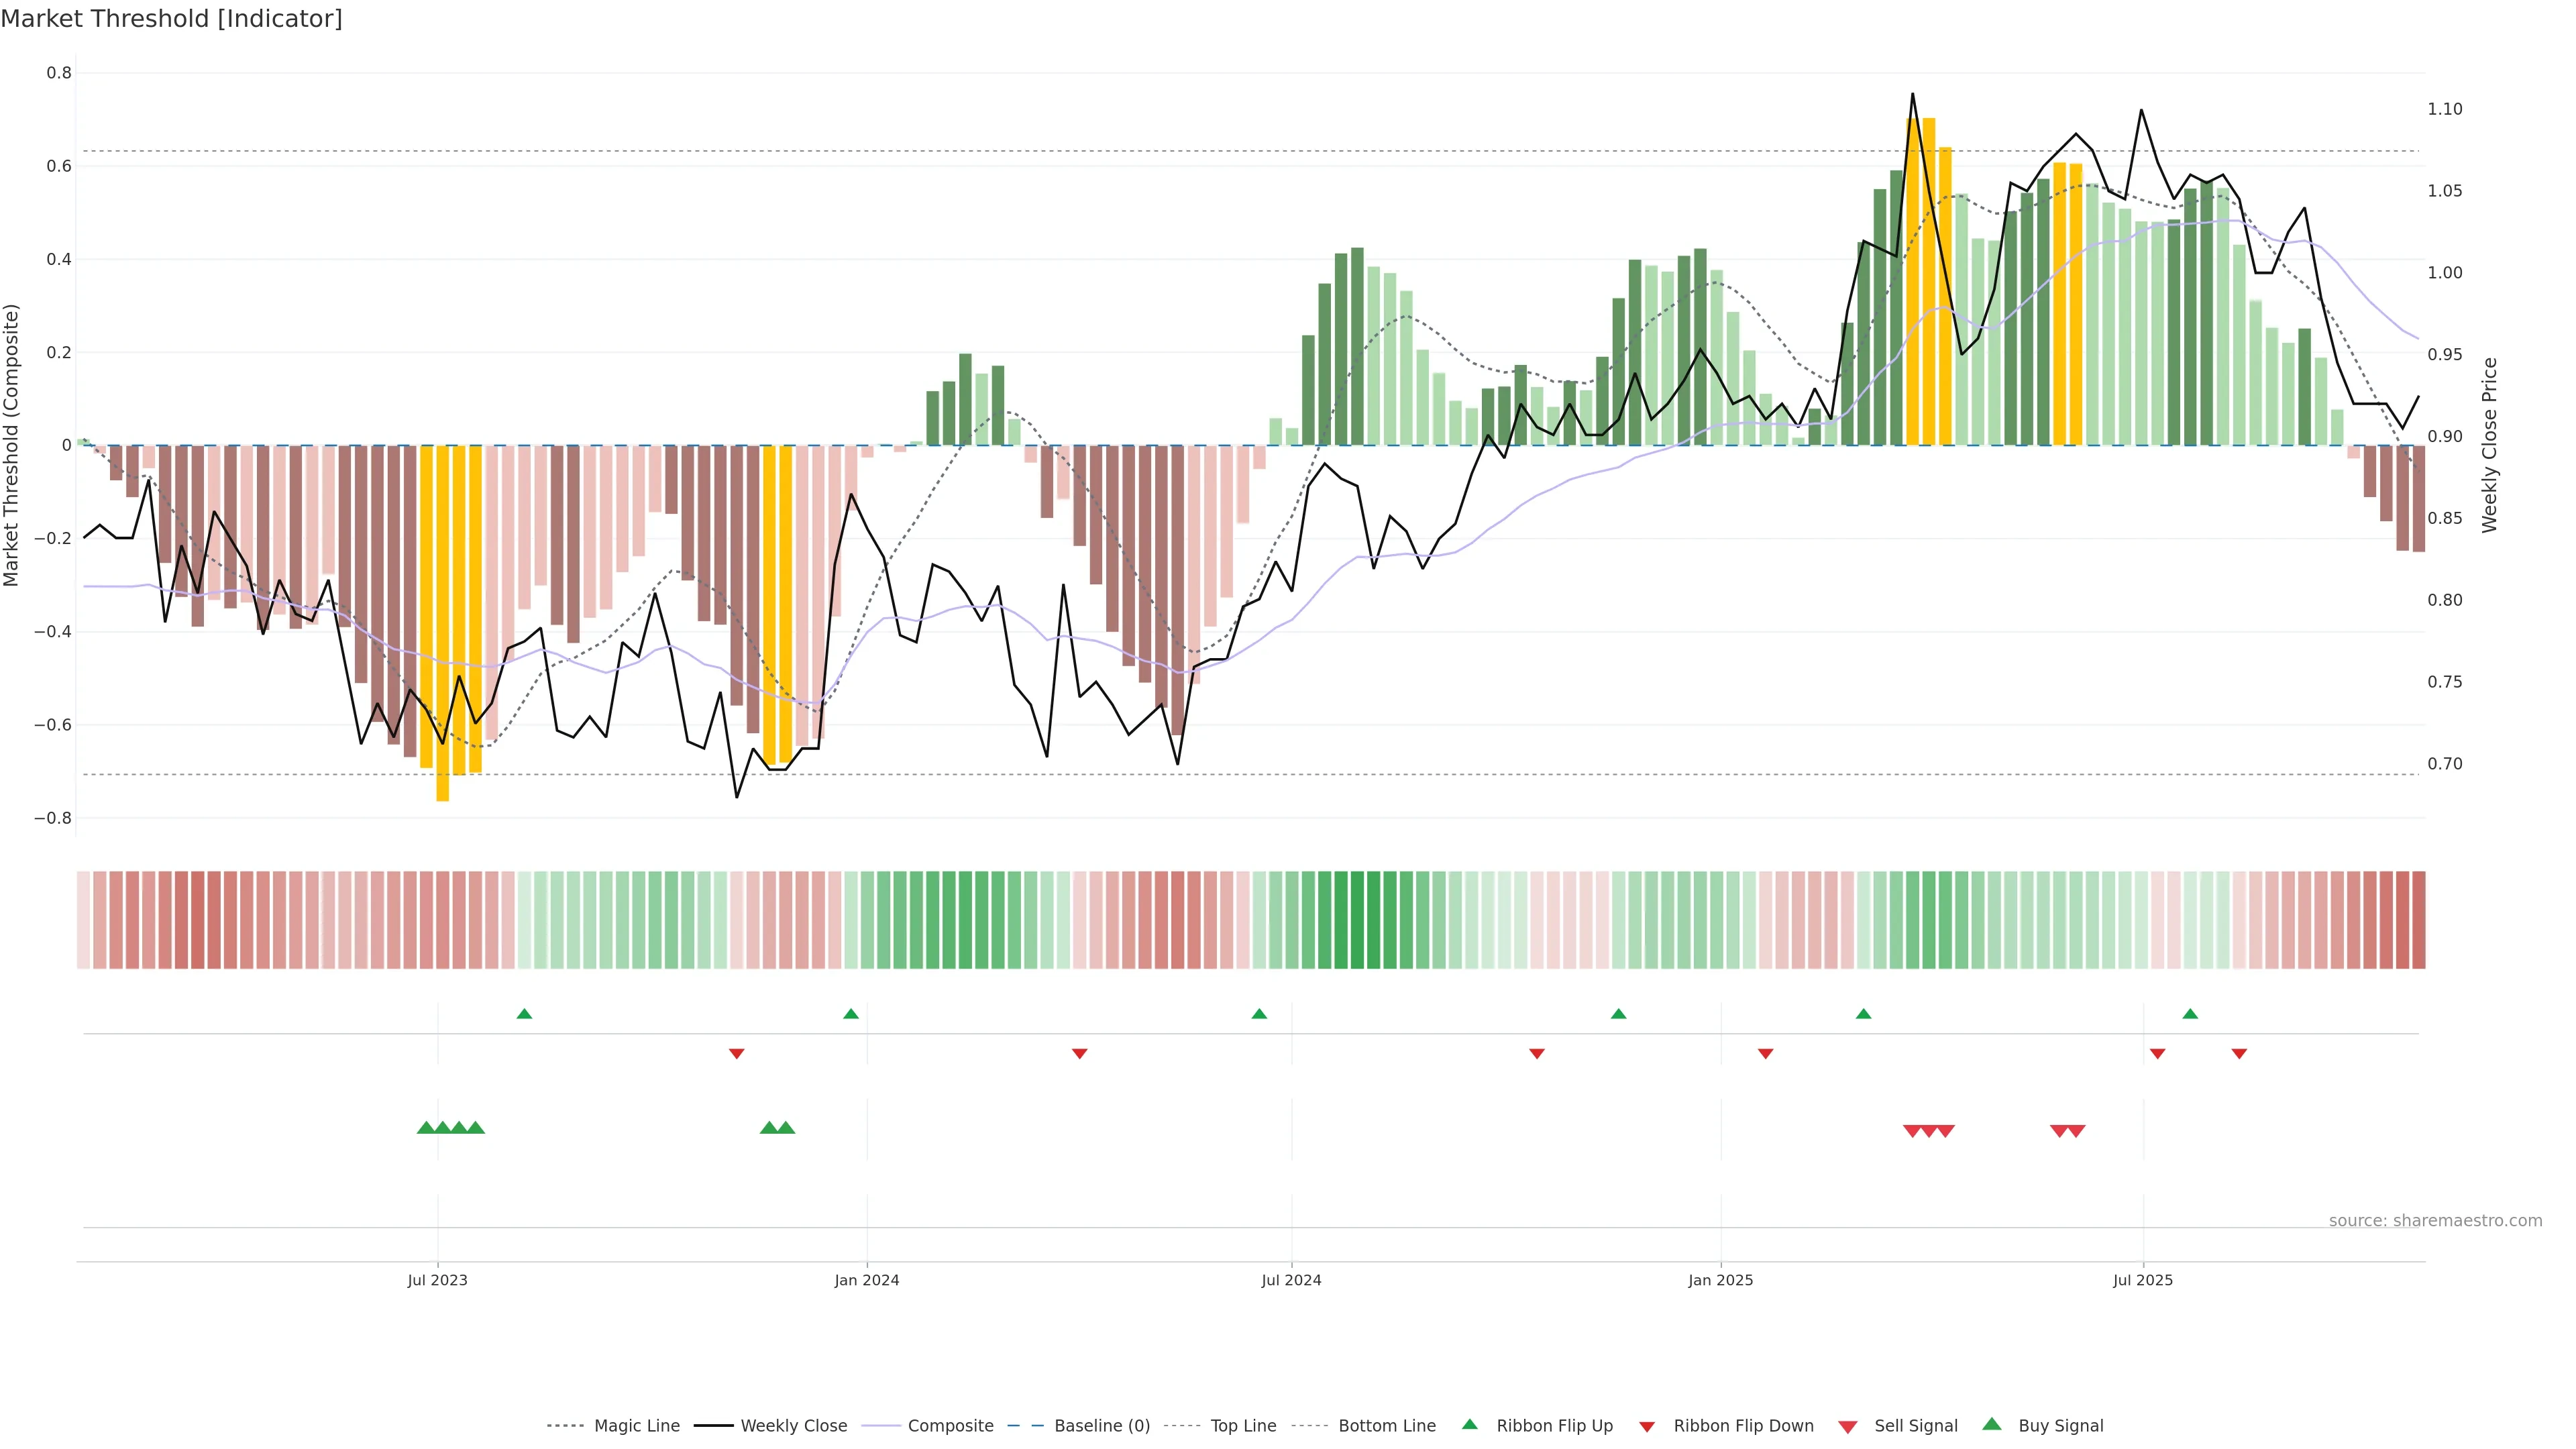Click the Ribbon Flip Down legend triangle icon

click(1647, 1426)
